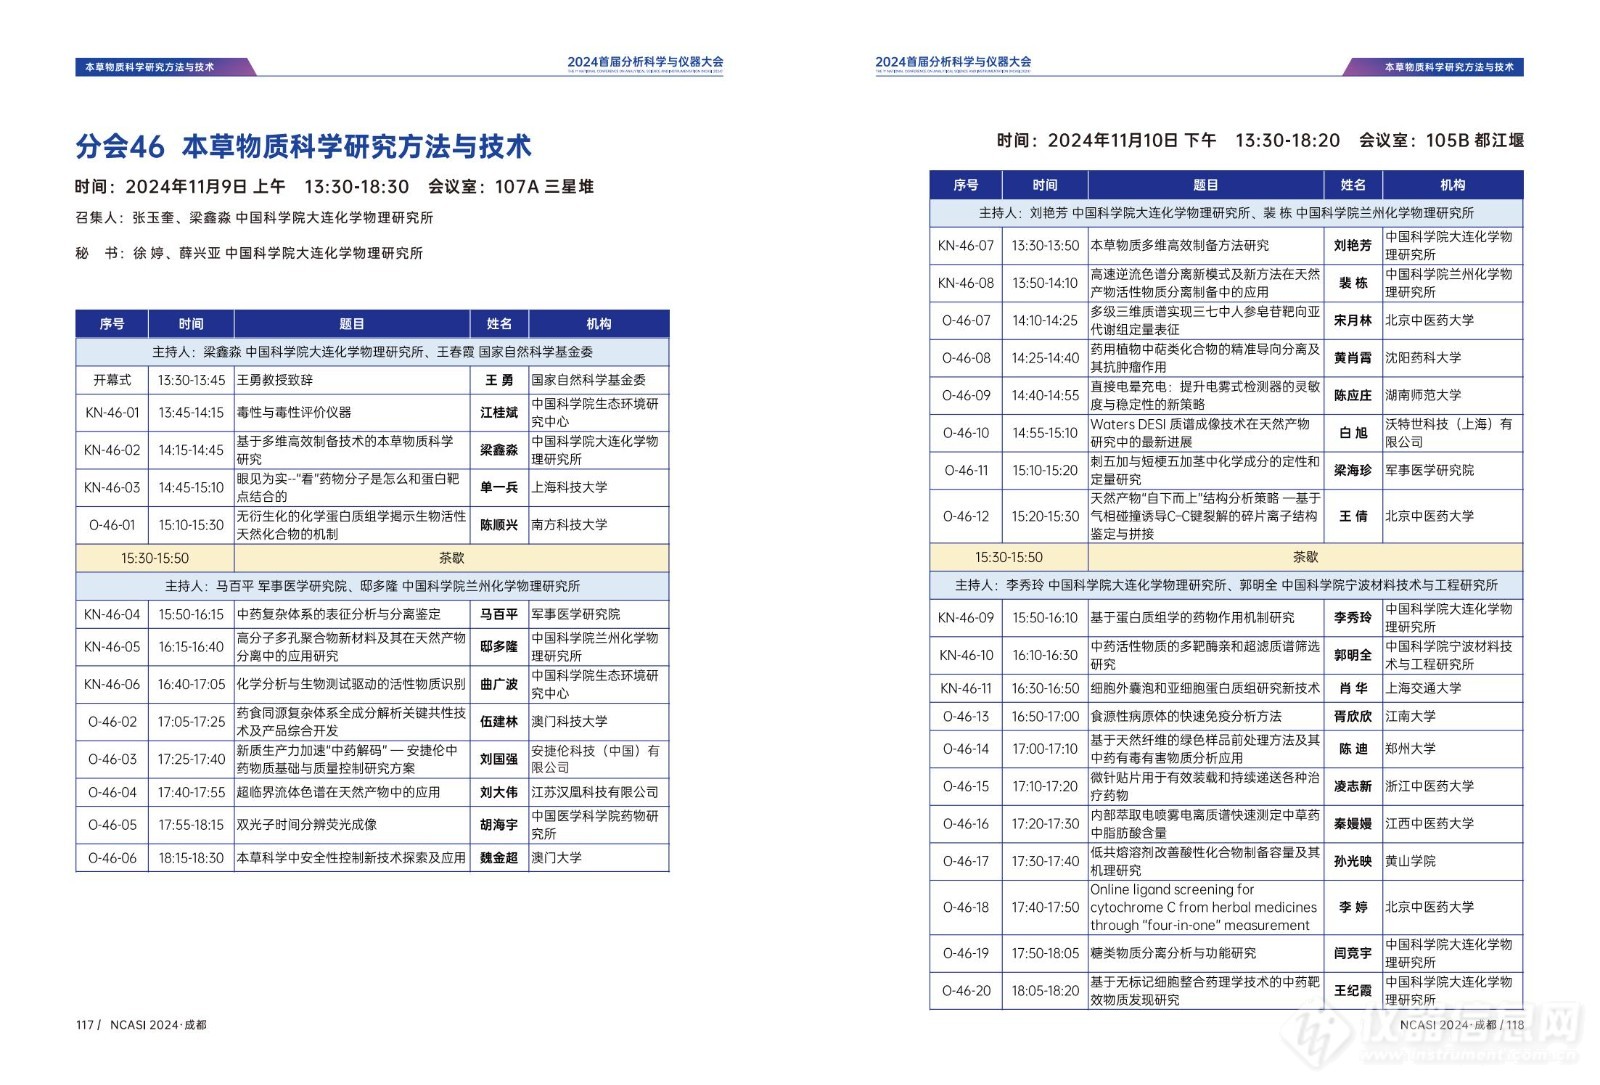Click speaker name 曲广波
This screenshot has height=1085, width=1600.
coord(499,684)
